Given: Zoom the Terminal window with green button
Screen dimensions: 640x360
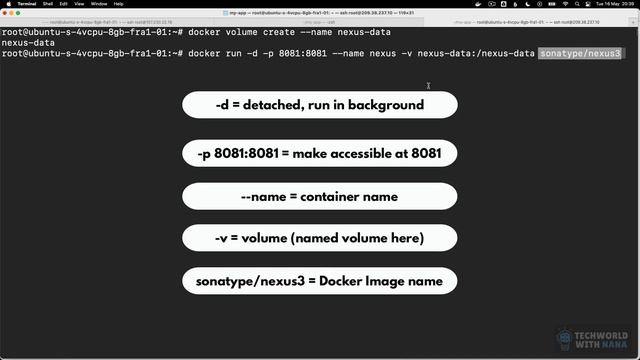Looking at the screenshot, I should click(x=18, y=13).
